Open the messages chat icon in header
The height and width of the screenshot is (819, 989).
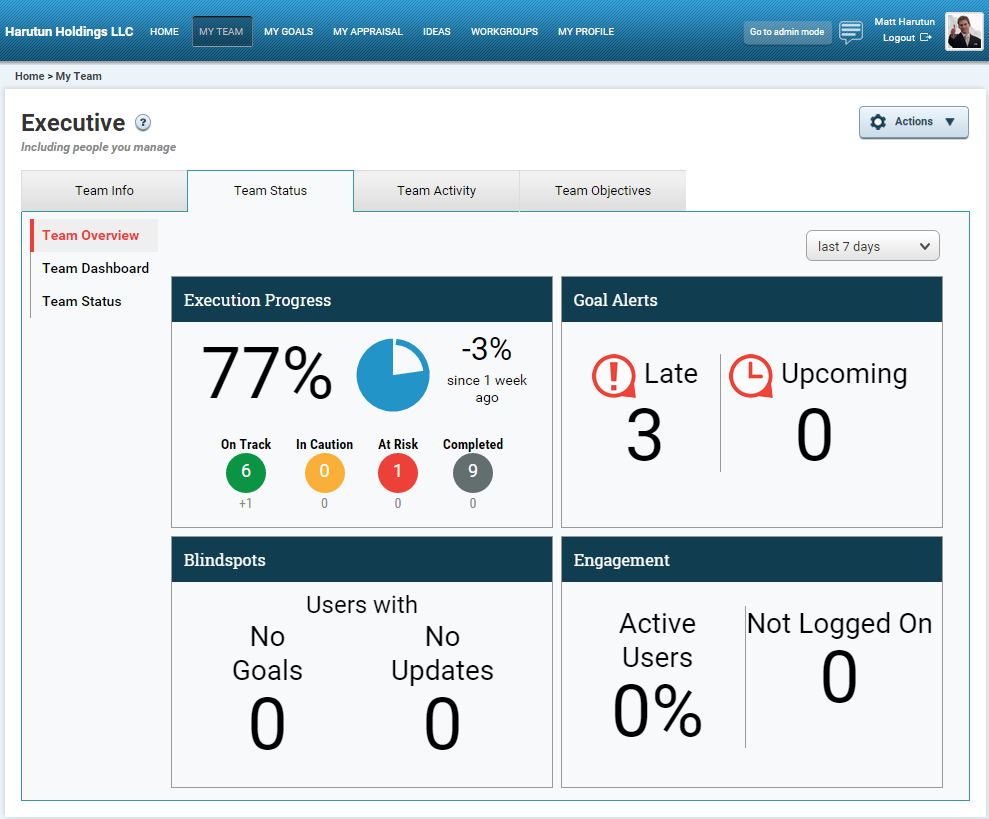(x=851, y=32)
